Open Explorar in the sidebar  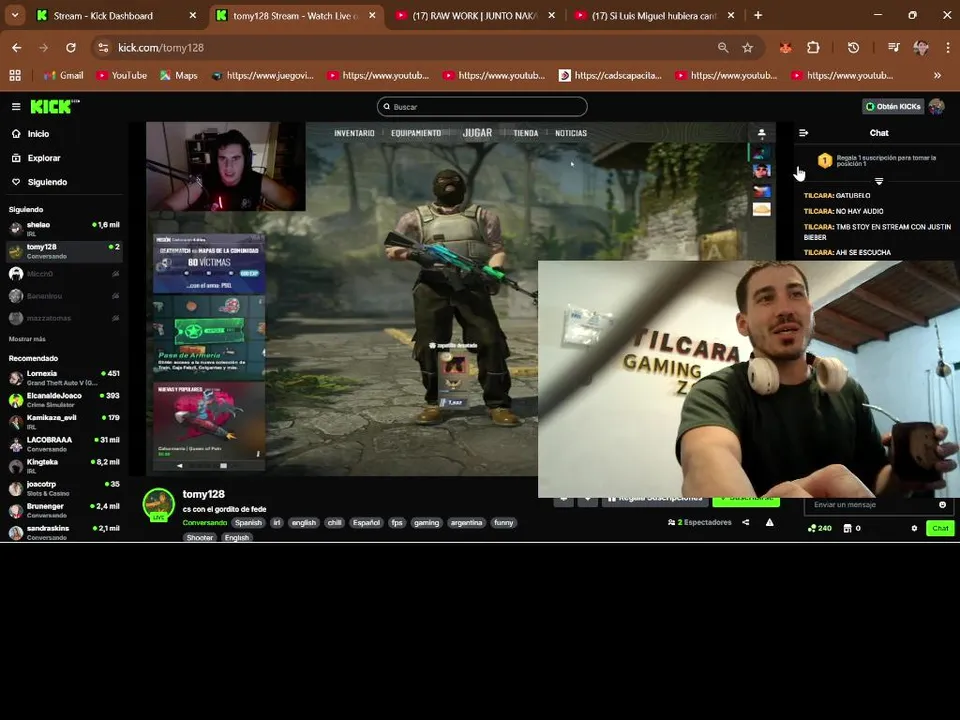click(x=36, y=158)
